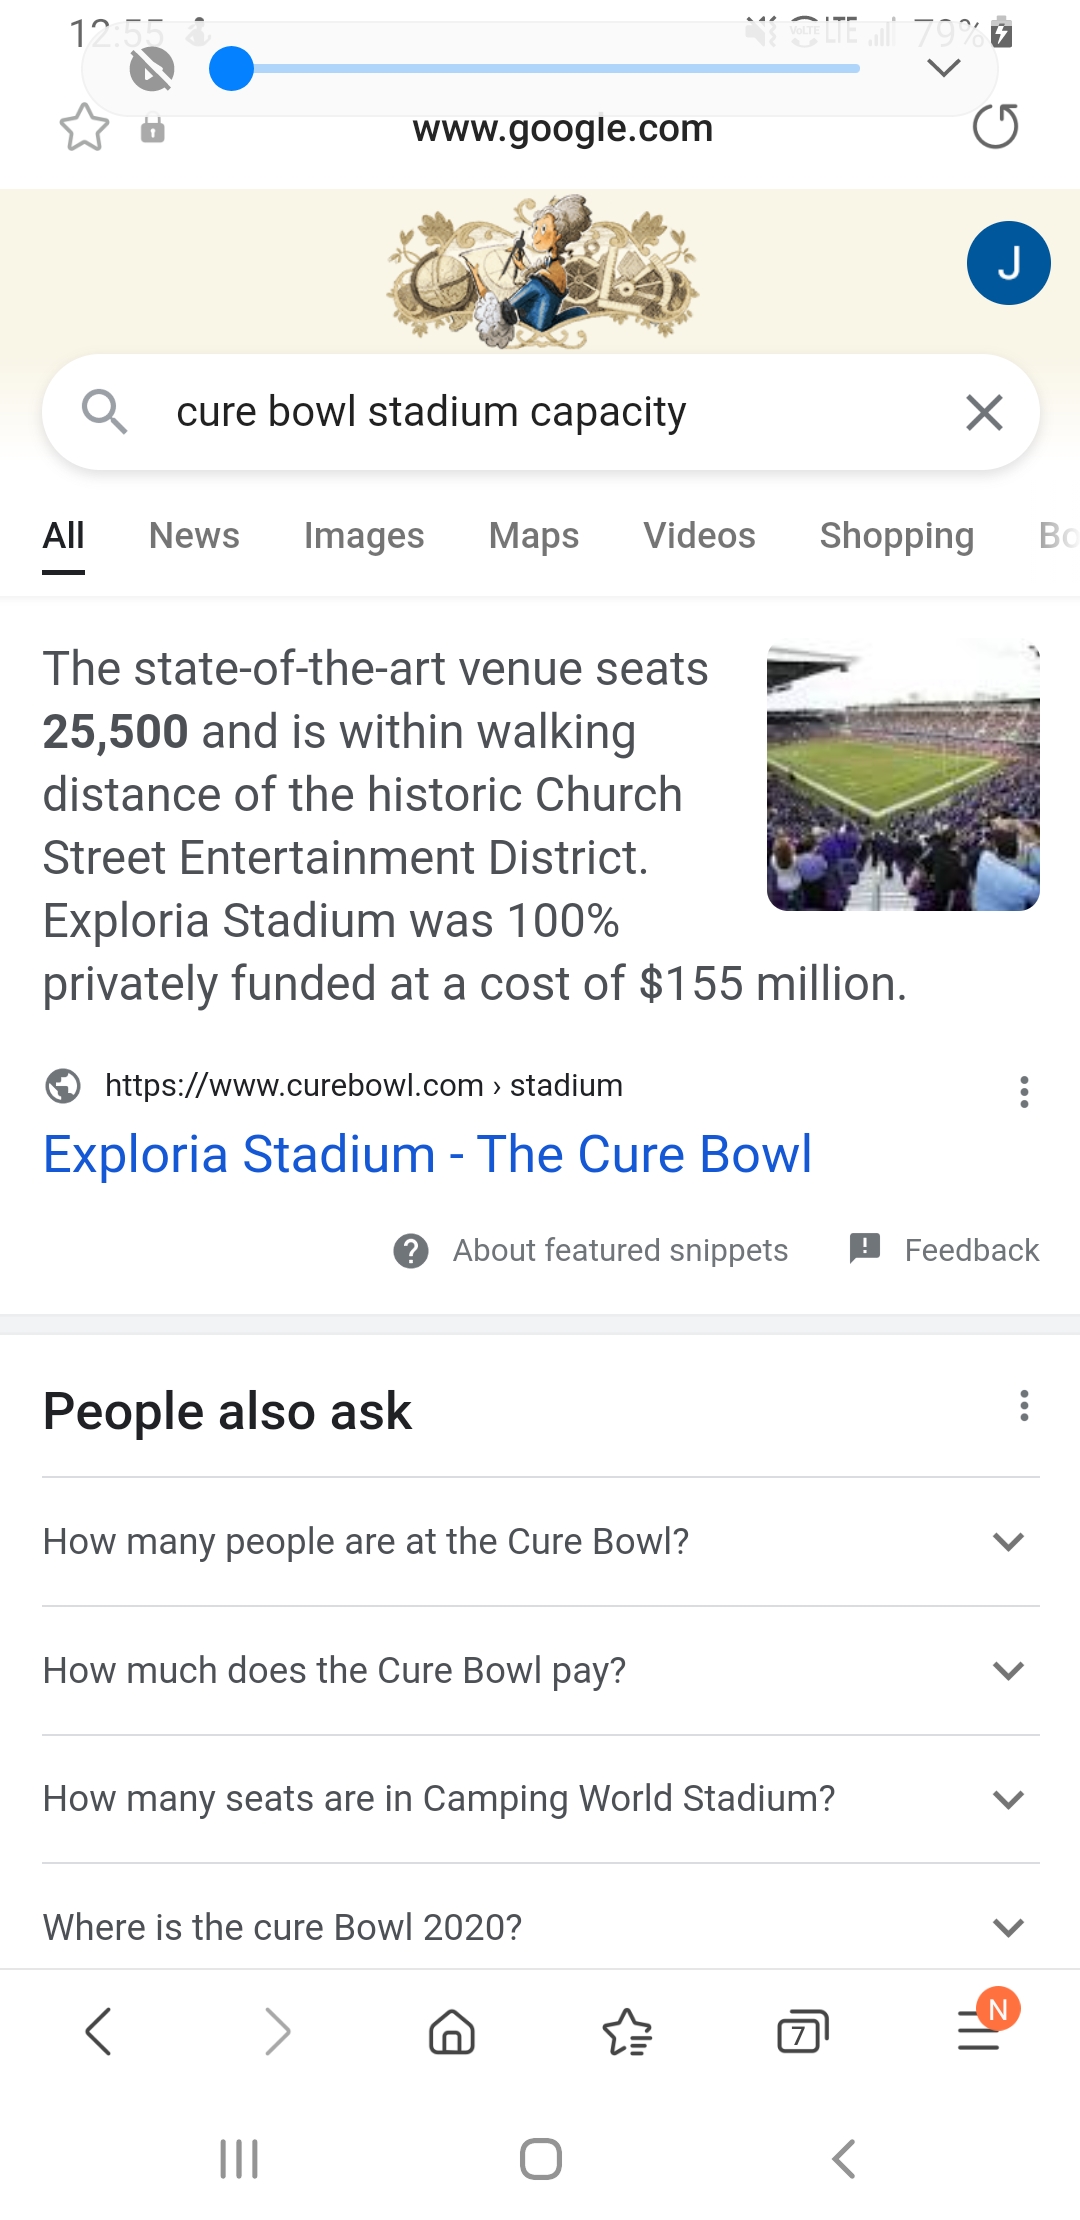Screen dimensions: 1080x2220
Task: Open the tabs switcher showing 7 tabs
Action: (802, 2032)
